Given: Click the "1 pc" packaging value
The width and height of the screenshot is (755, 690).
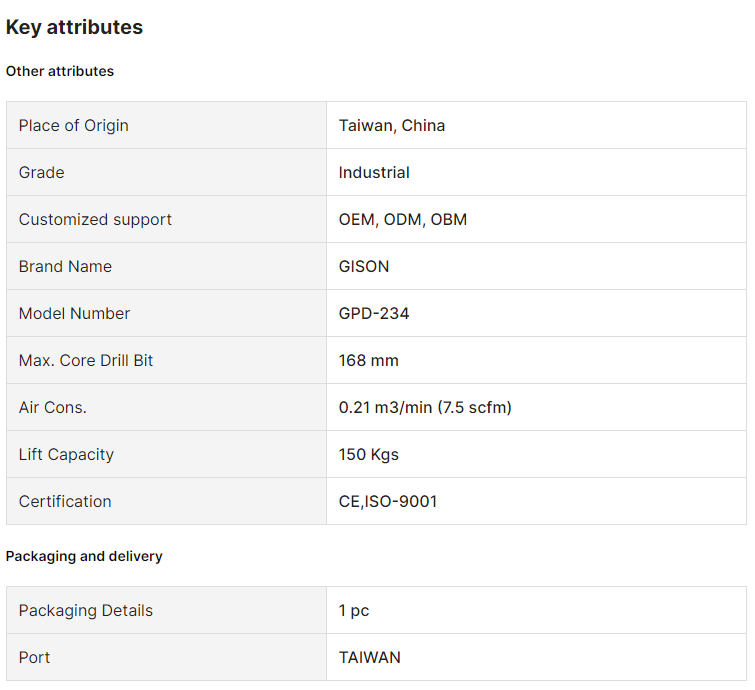Looking at the screenshot, I should coord(354,610).
